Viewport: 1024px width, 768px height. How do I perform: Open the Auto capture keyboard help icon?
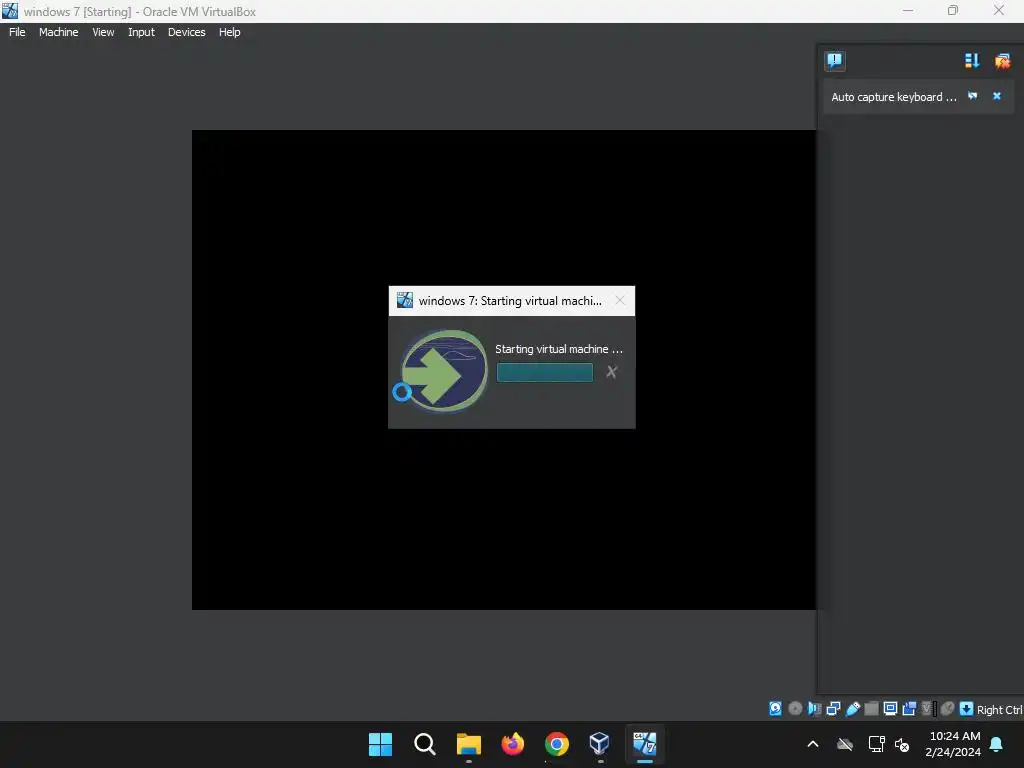coord(972,96)
